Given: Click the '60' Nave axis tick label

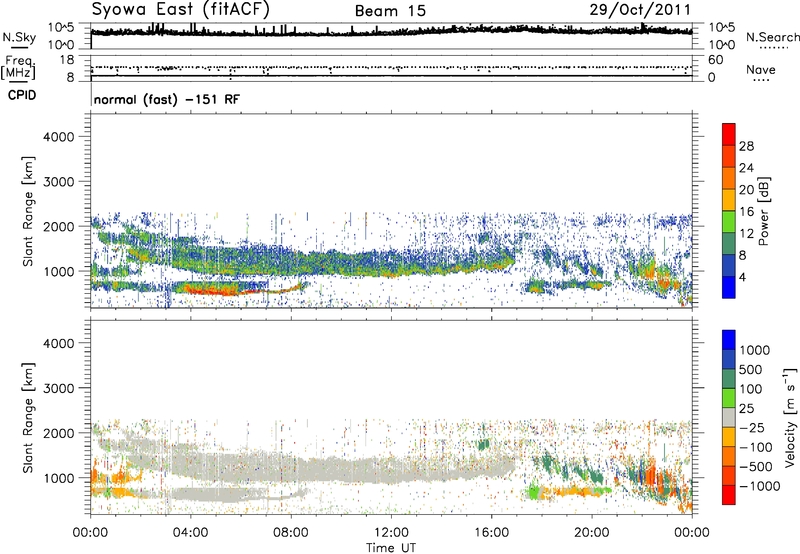Looking at the screenshot, I should (x=715, y=60).
